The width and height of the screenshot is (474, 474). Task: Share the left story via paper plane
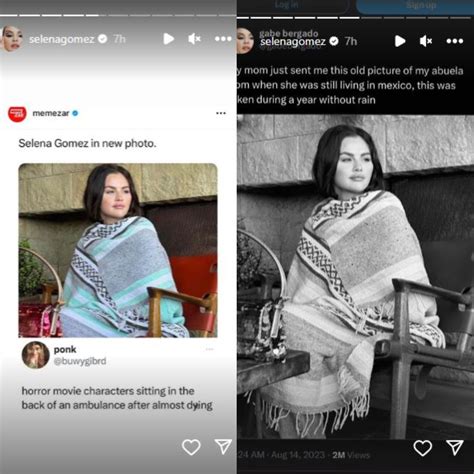click(x=223, y=446)
